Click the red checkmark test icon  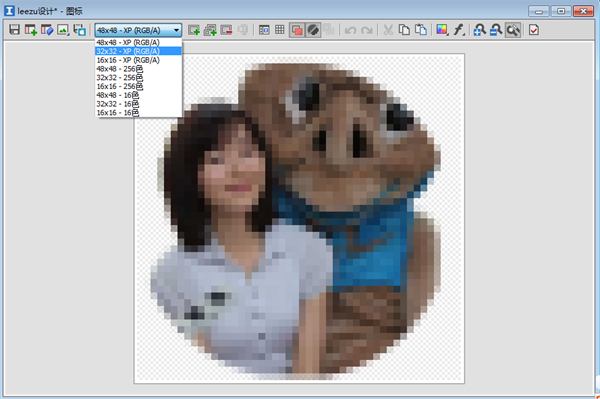[x=534, y=30]
